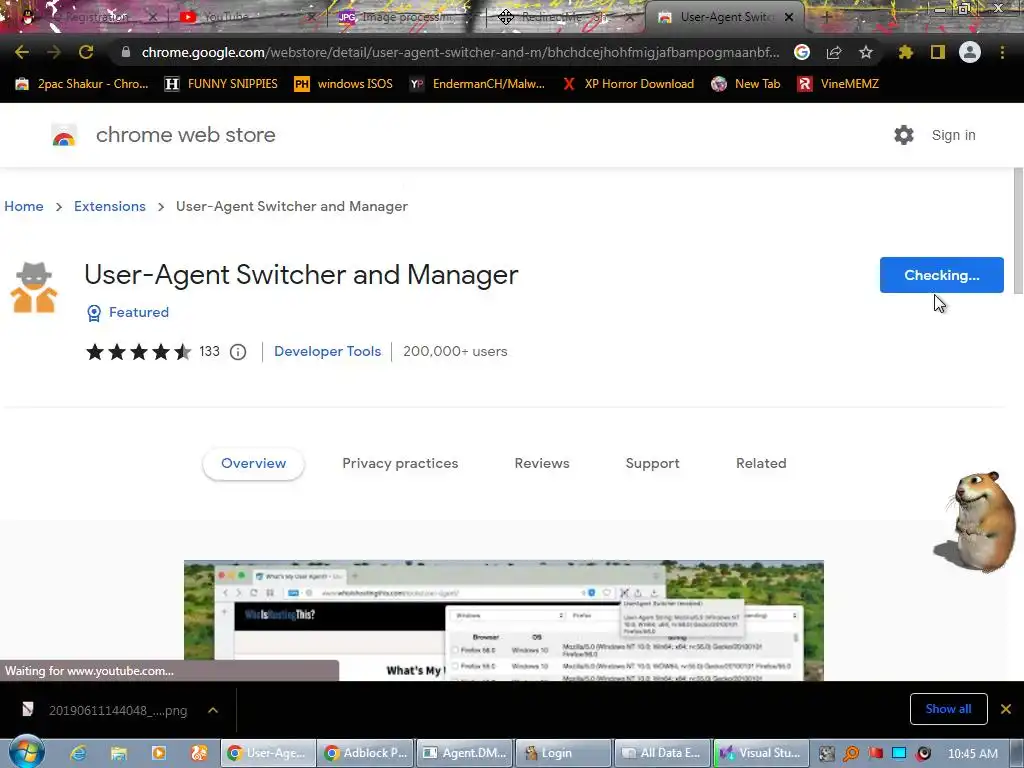The image size is (1024, 768).
Task: Switch to the Login taskbar window
Action: pos(564,753)
